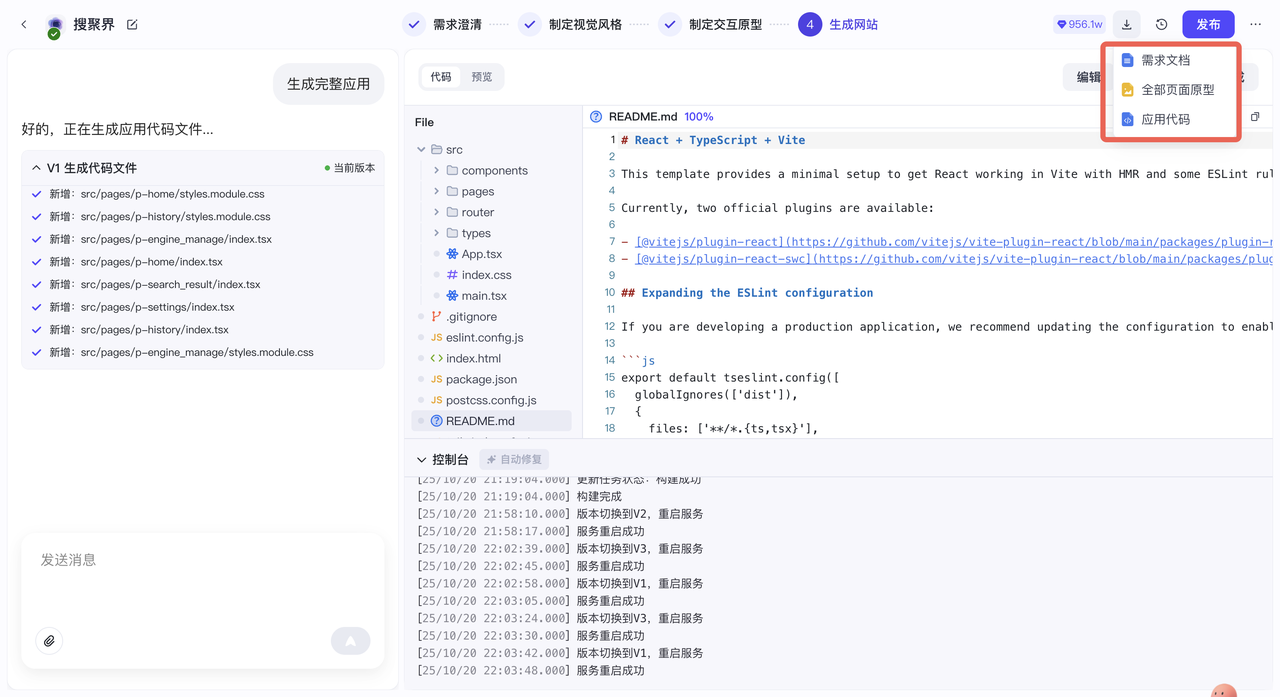
Task: Click the edit project name icon
Action: (x=132, y=24)
